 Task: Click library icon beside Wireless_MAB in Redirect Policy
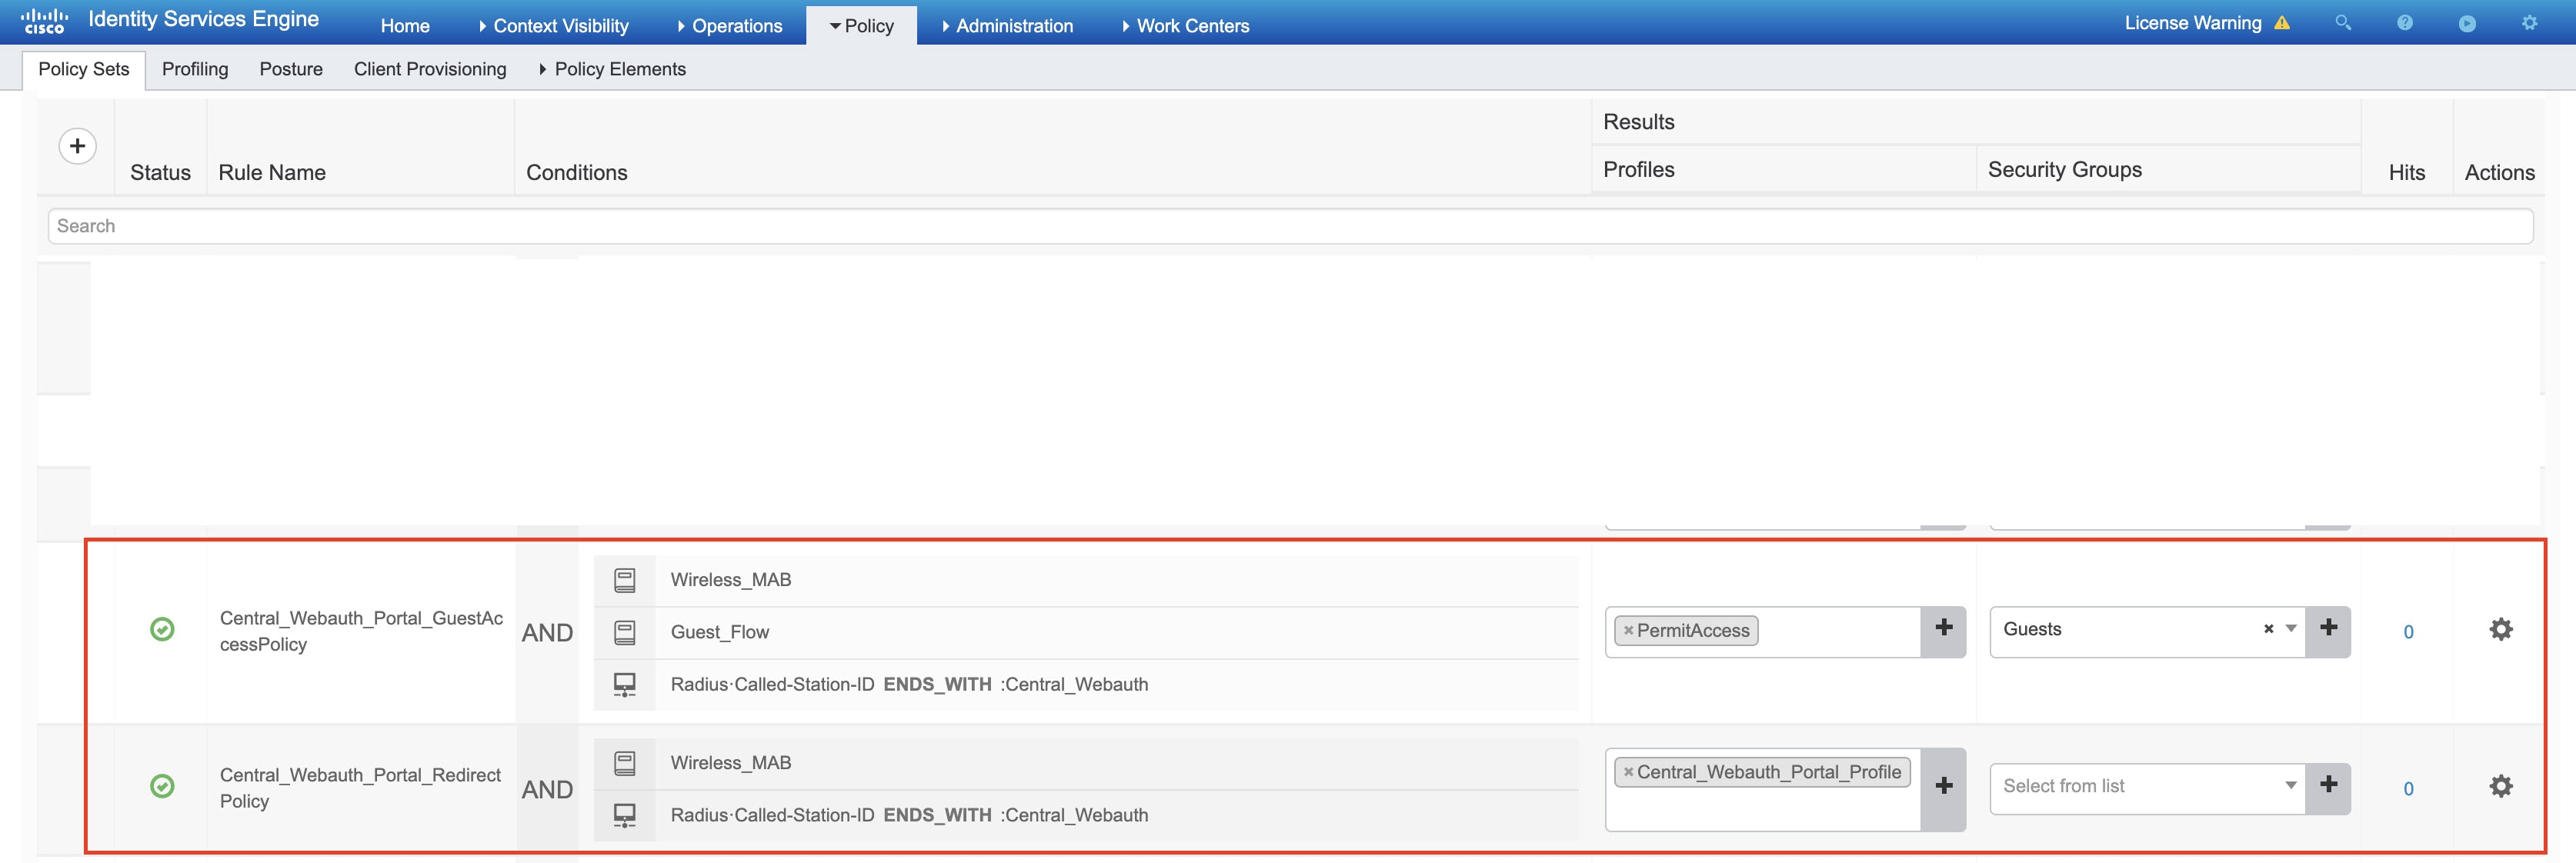coord(625,763)
